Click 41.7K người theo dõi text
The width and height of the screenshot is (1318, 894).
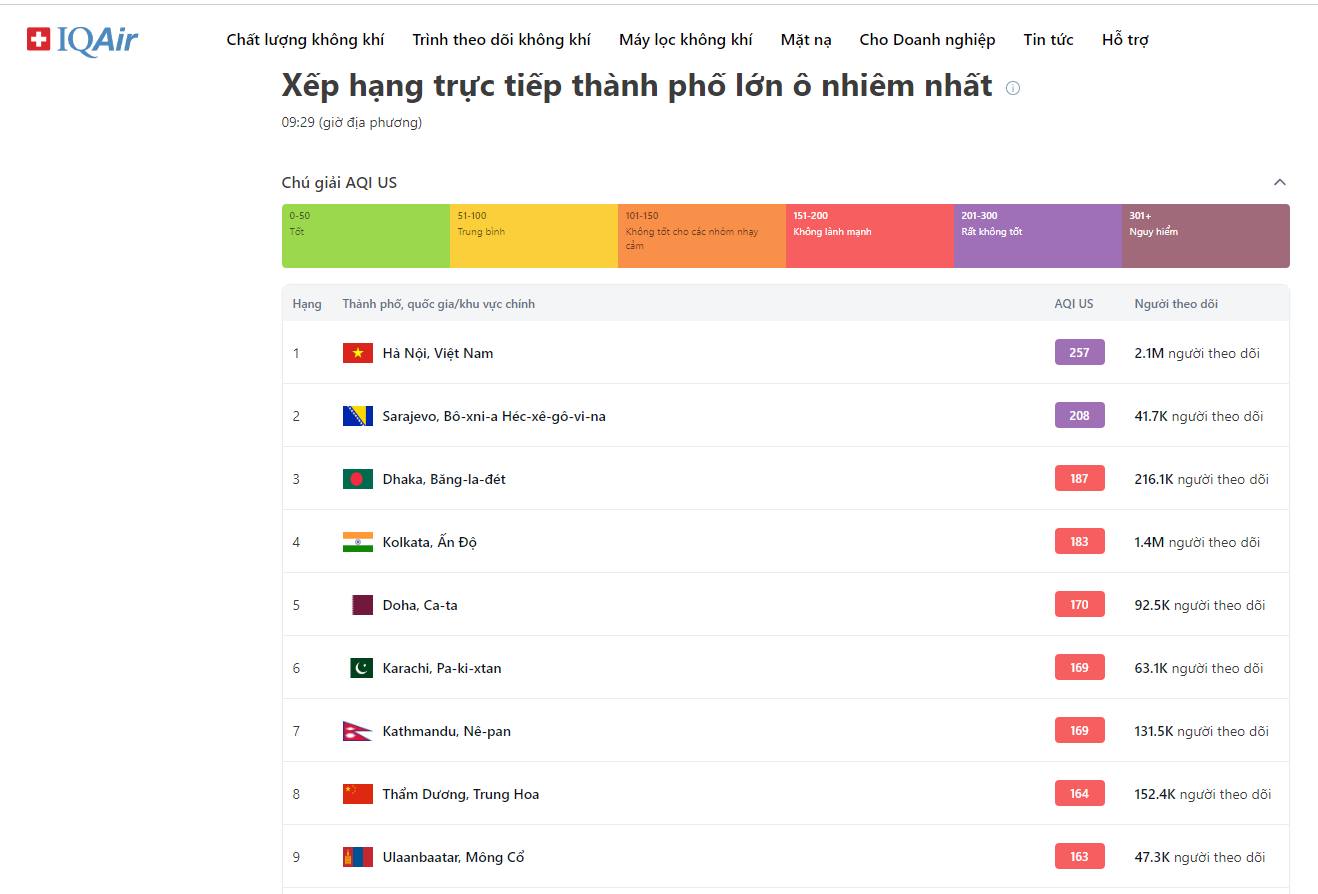(x=1199, y=416)
